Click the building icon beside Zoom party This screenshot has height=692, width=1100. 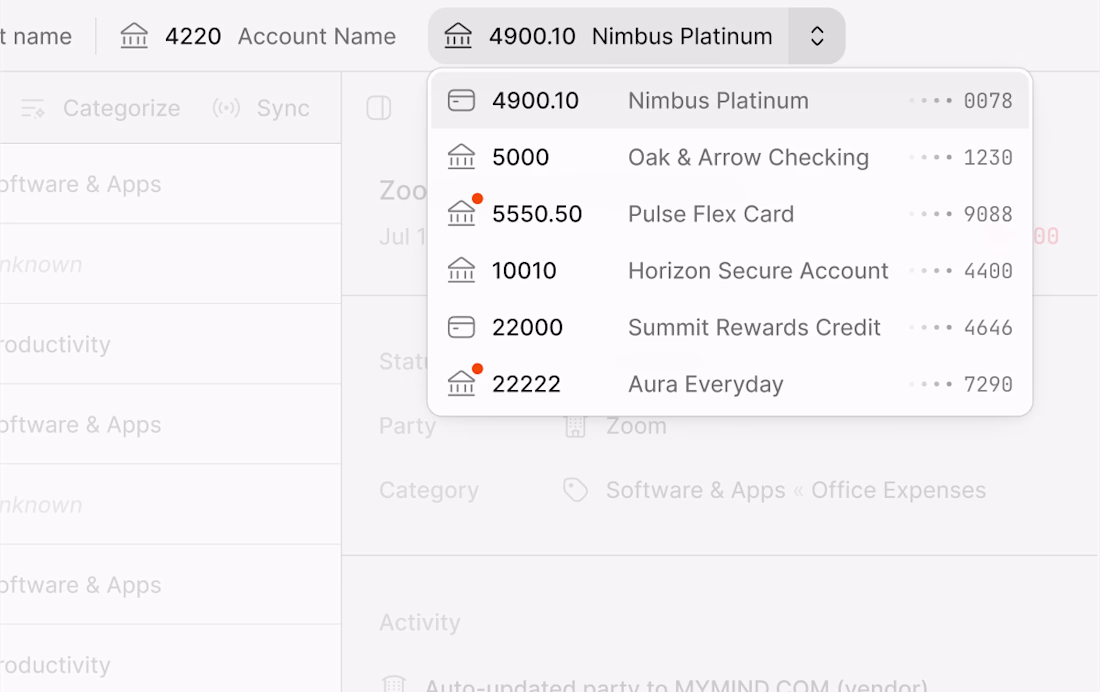coord(575,426)
